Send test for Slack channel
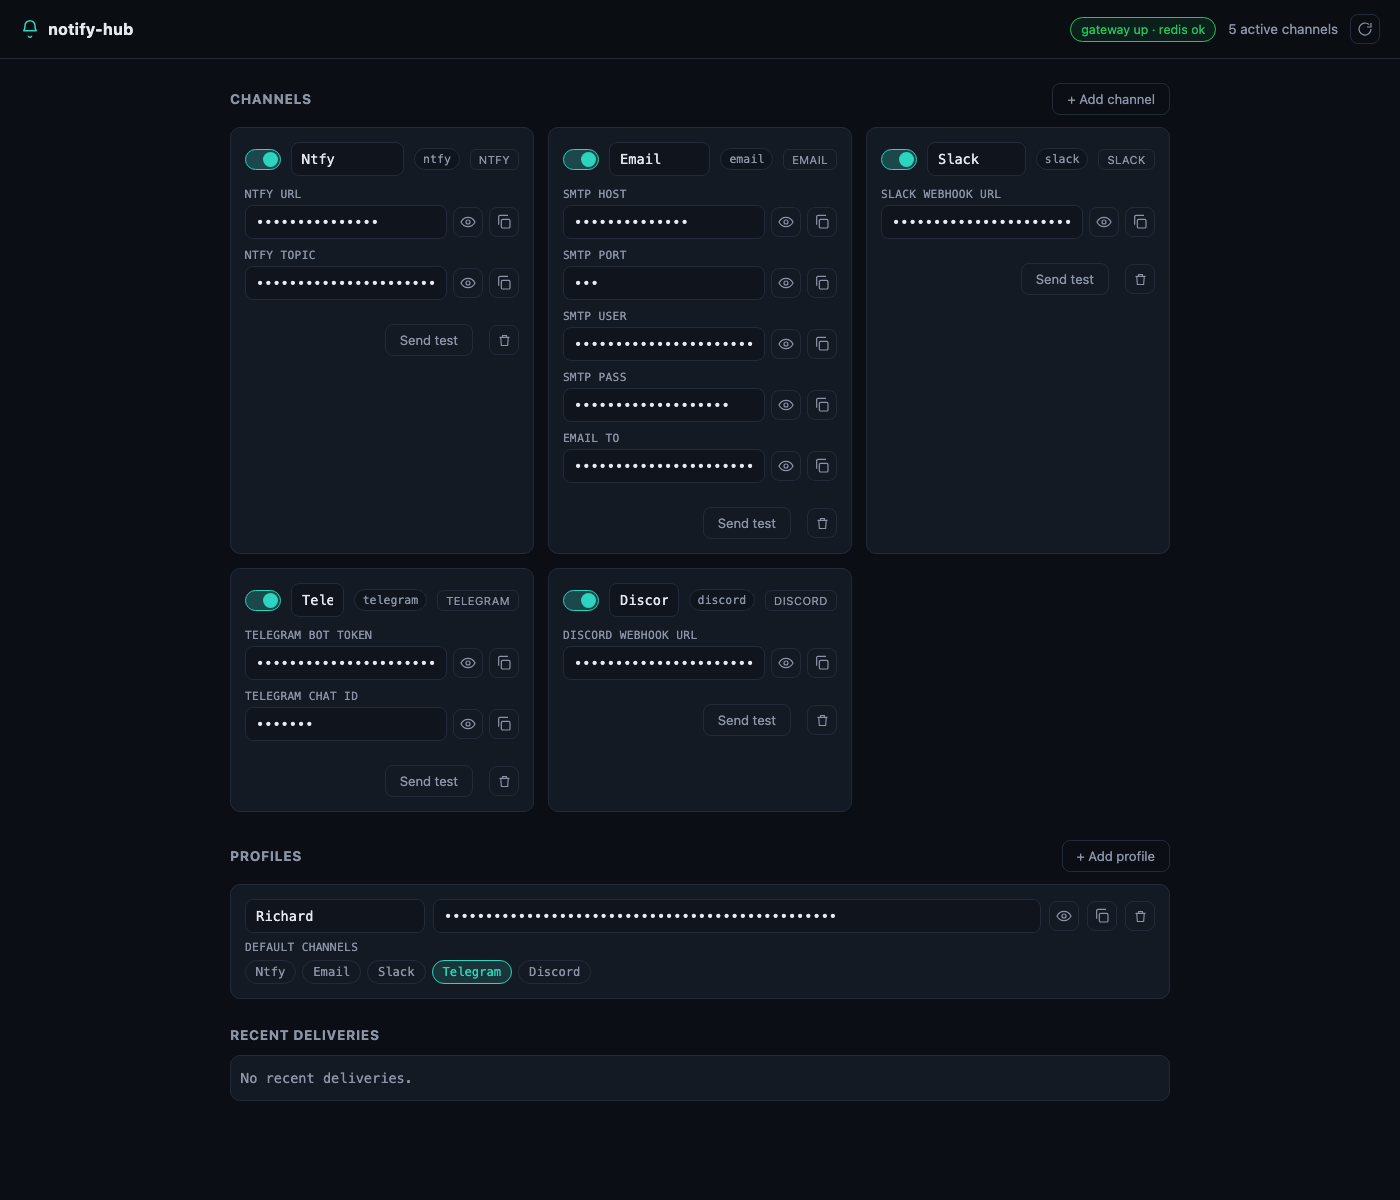The height and width of the screenshot is (1200, 1400). pos(1065,279)
